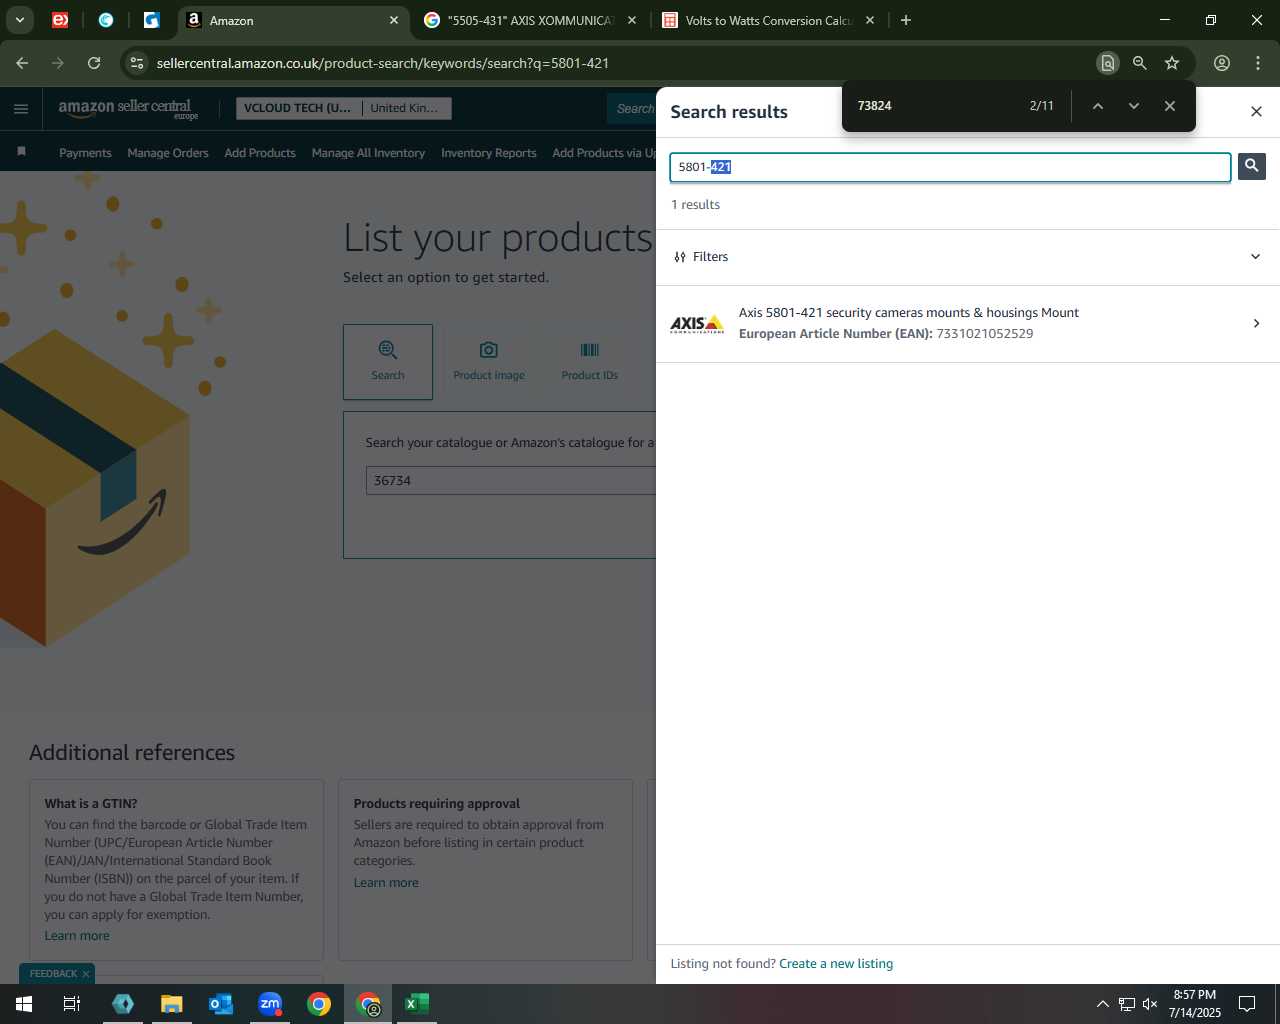Click Learn more under What is a GTIN
The height and width of the screenshot is (1024, 1280).
[77, 936]
